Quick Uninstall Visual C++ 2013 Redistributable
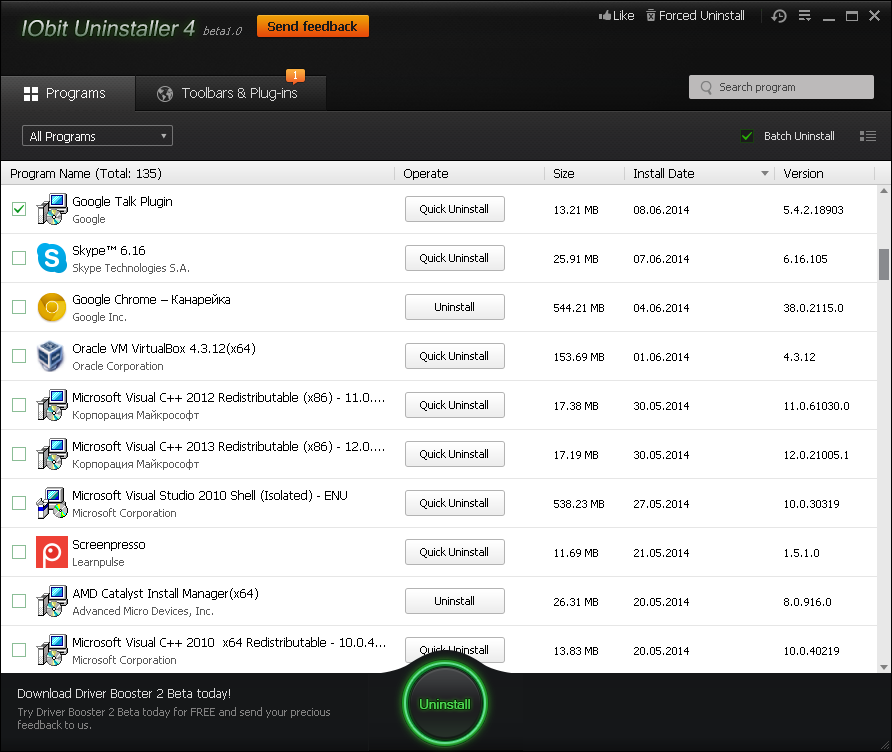This screenshot has height=752, width=892. 455,453
